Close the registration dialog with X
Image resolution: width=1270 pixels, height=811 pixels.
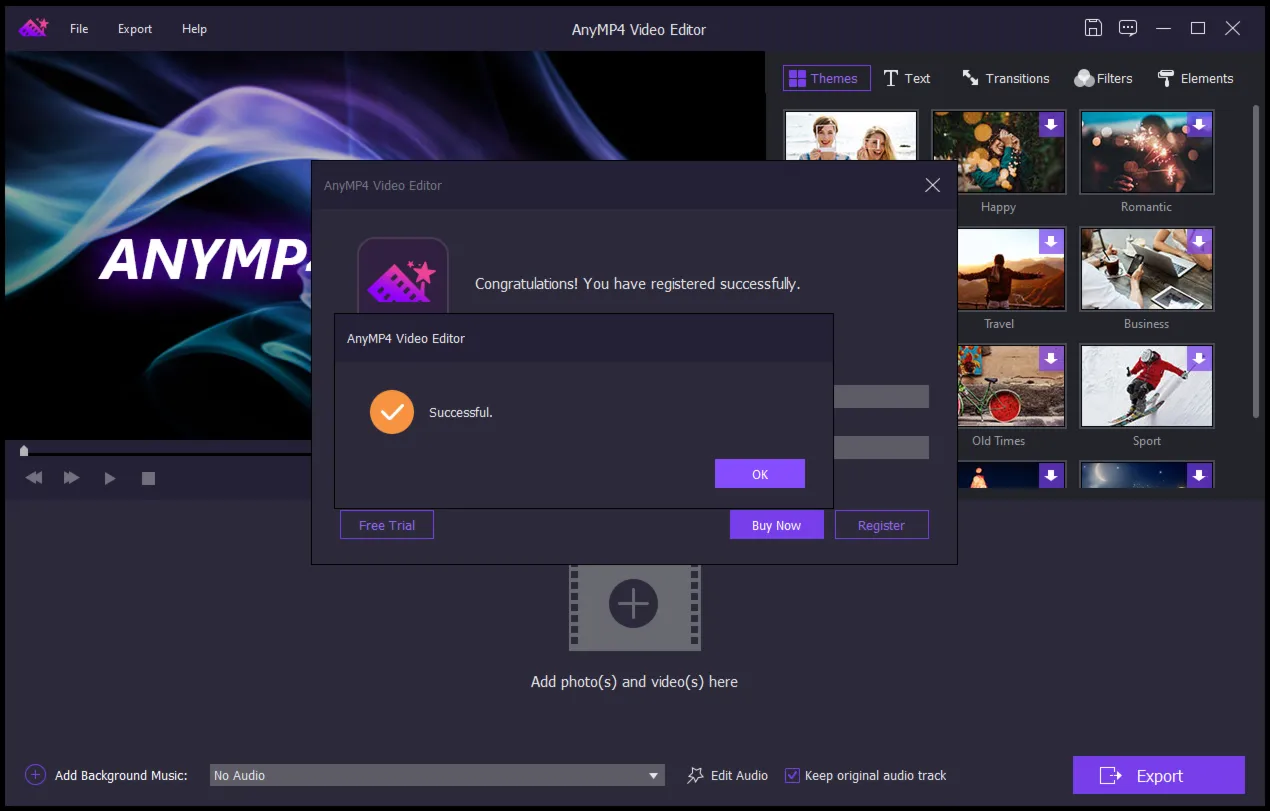pos(932,185)
